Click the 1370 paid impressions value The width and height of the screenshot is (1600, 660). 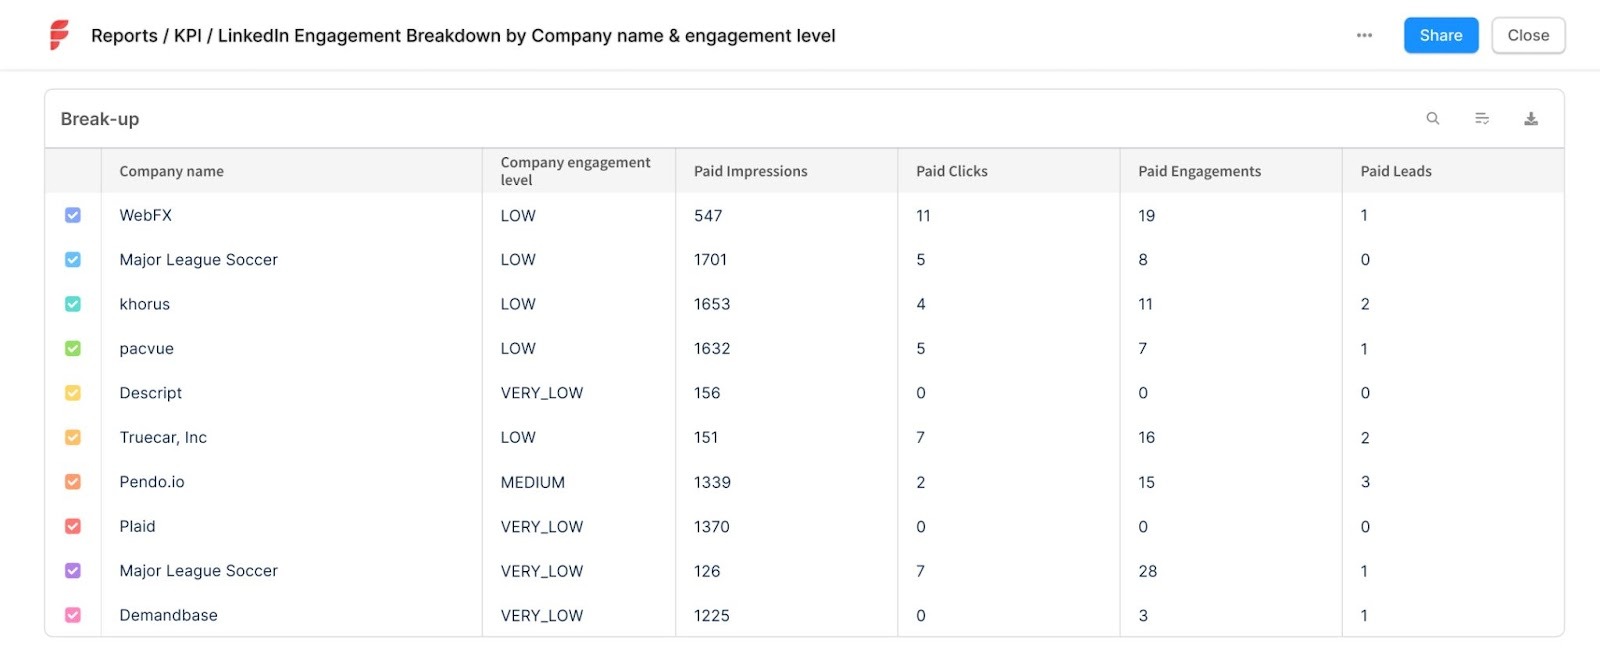[x=712, y=526]
